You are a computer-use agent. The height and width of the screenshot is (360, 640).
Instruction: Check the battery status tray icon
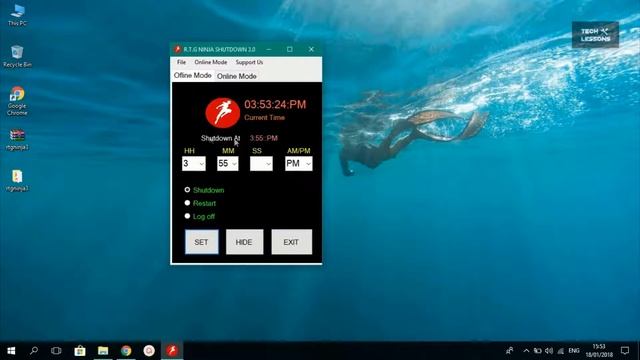point(538,351)
